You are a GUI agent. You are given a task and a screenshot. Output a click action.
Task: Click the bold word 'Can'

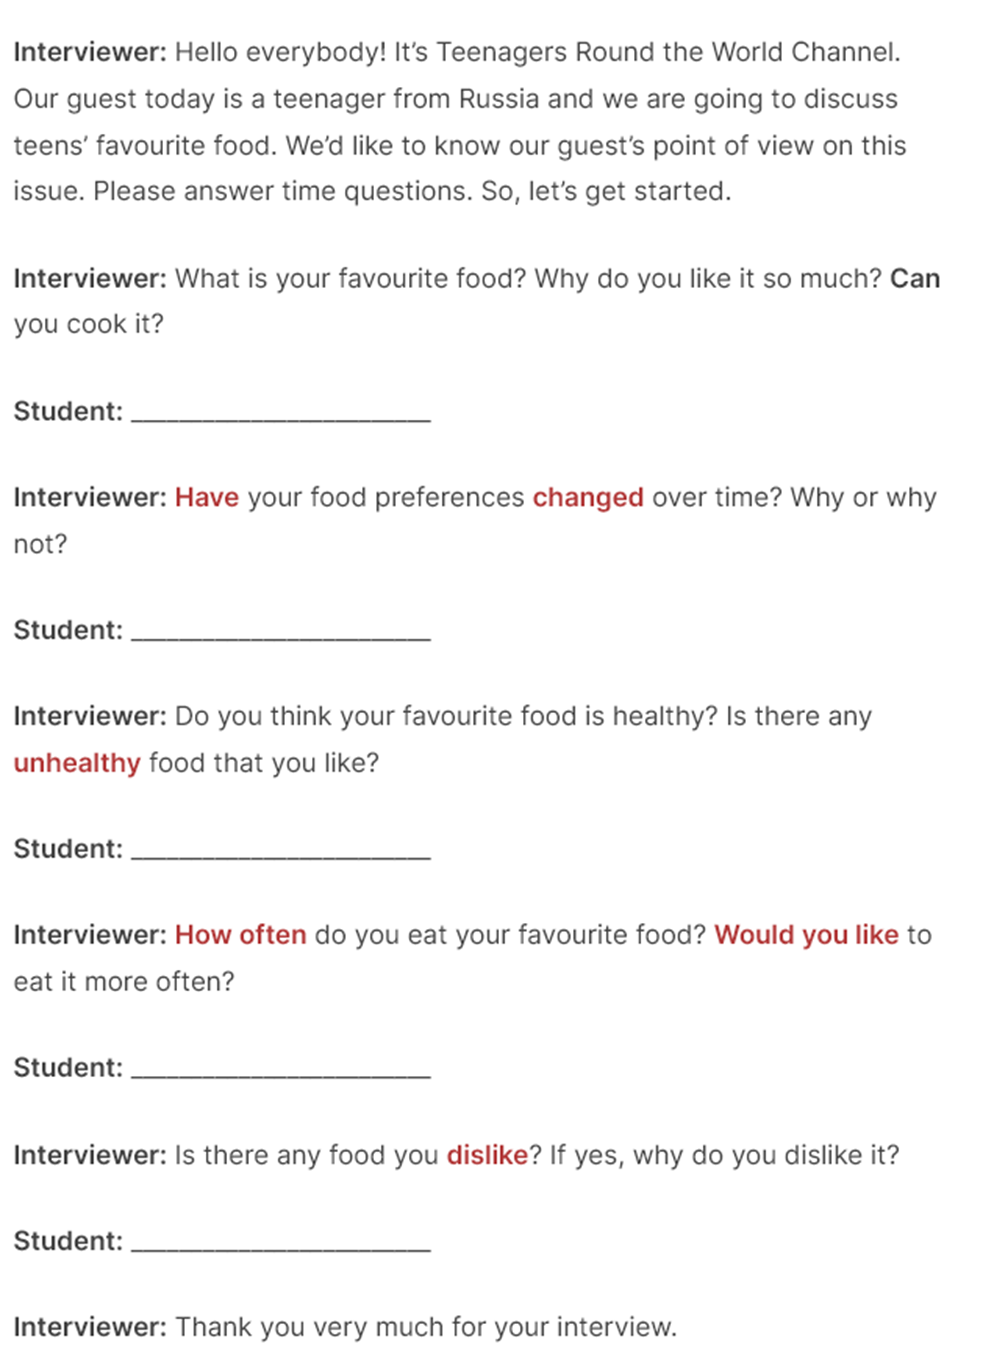[915, 278]
